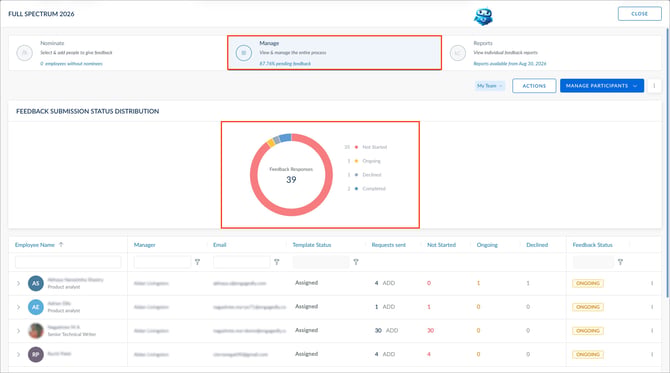Click ADD in the 30 requests row
This screenshot has width=670, height=373.
tap(392, 330)
